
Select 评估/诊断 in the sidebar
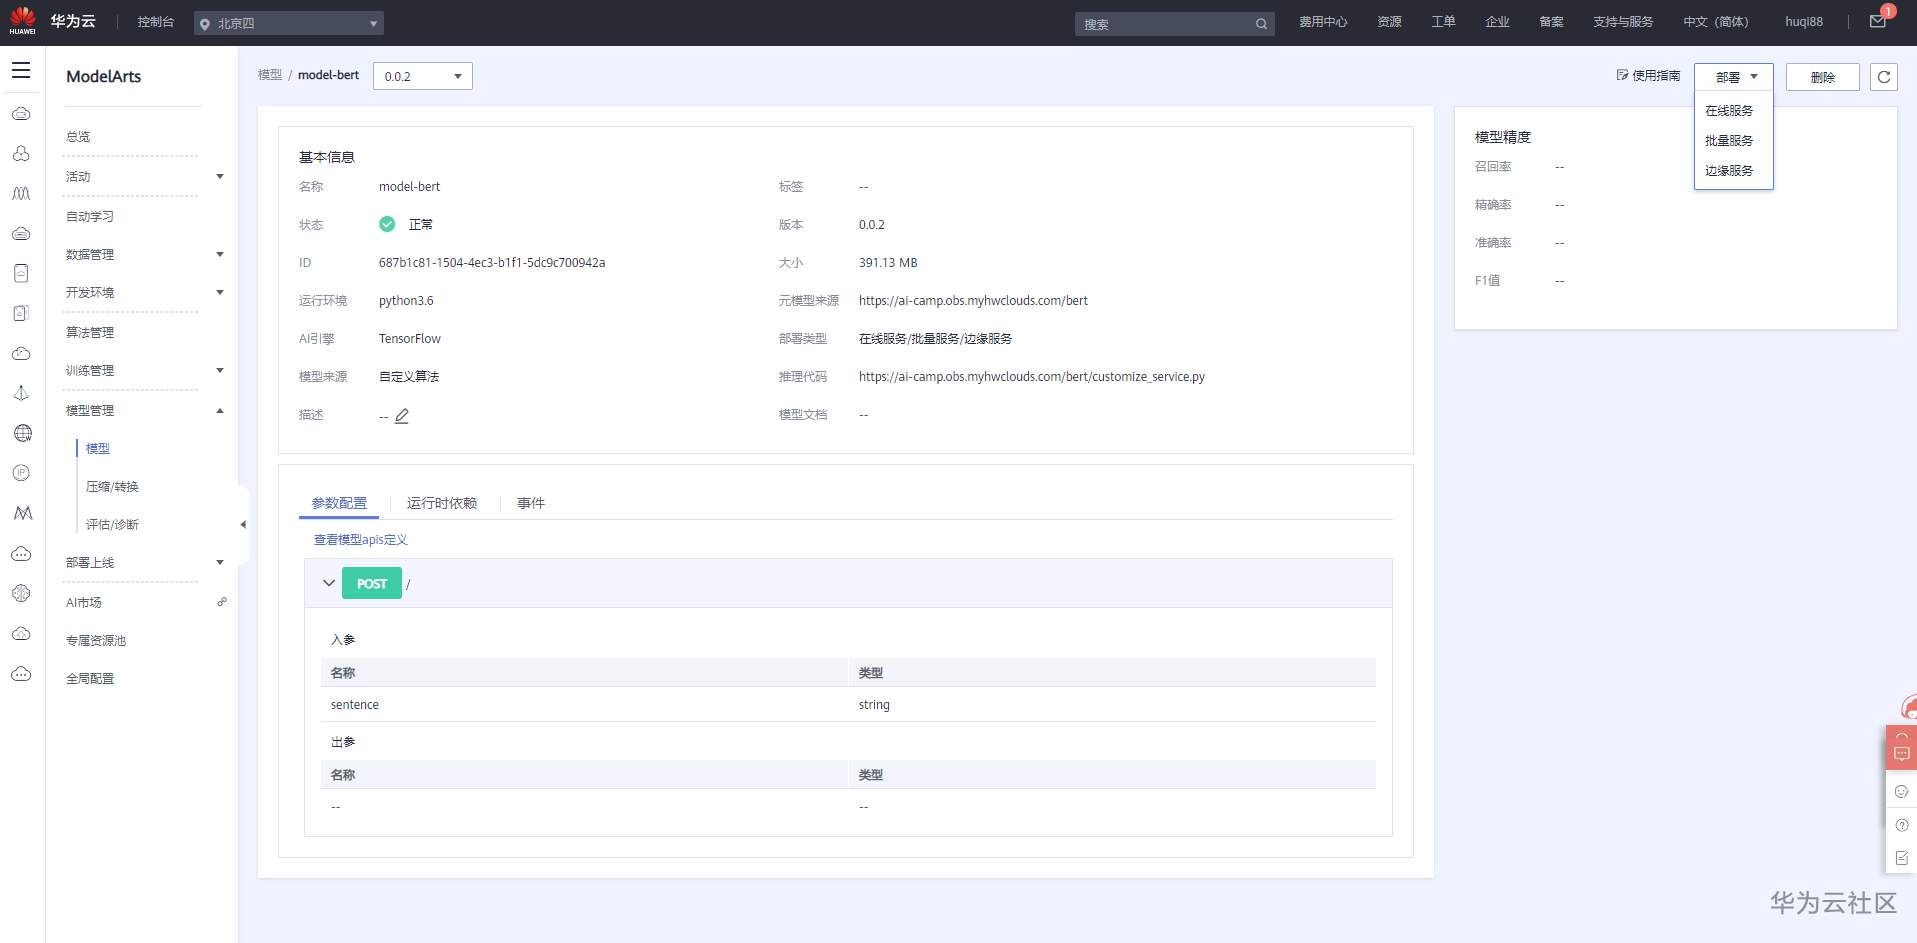click(112, 525)
